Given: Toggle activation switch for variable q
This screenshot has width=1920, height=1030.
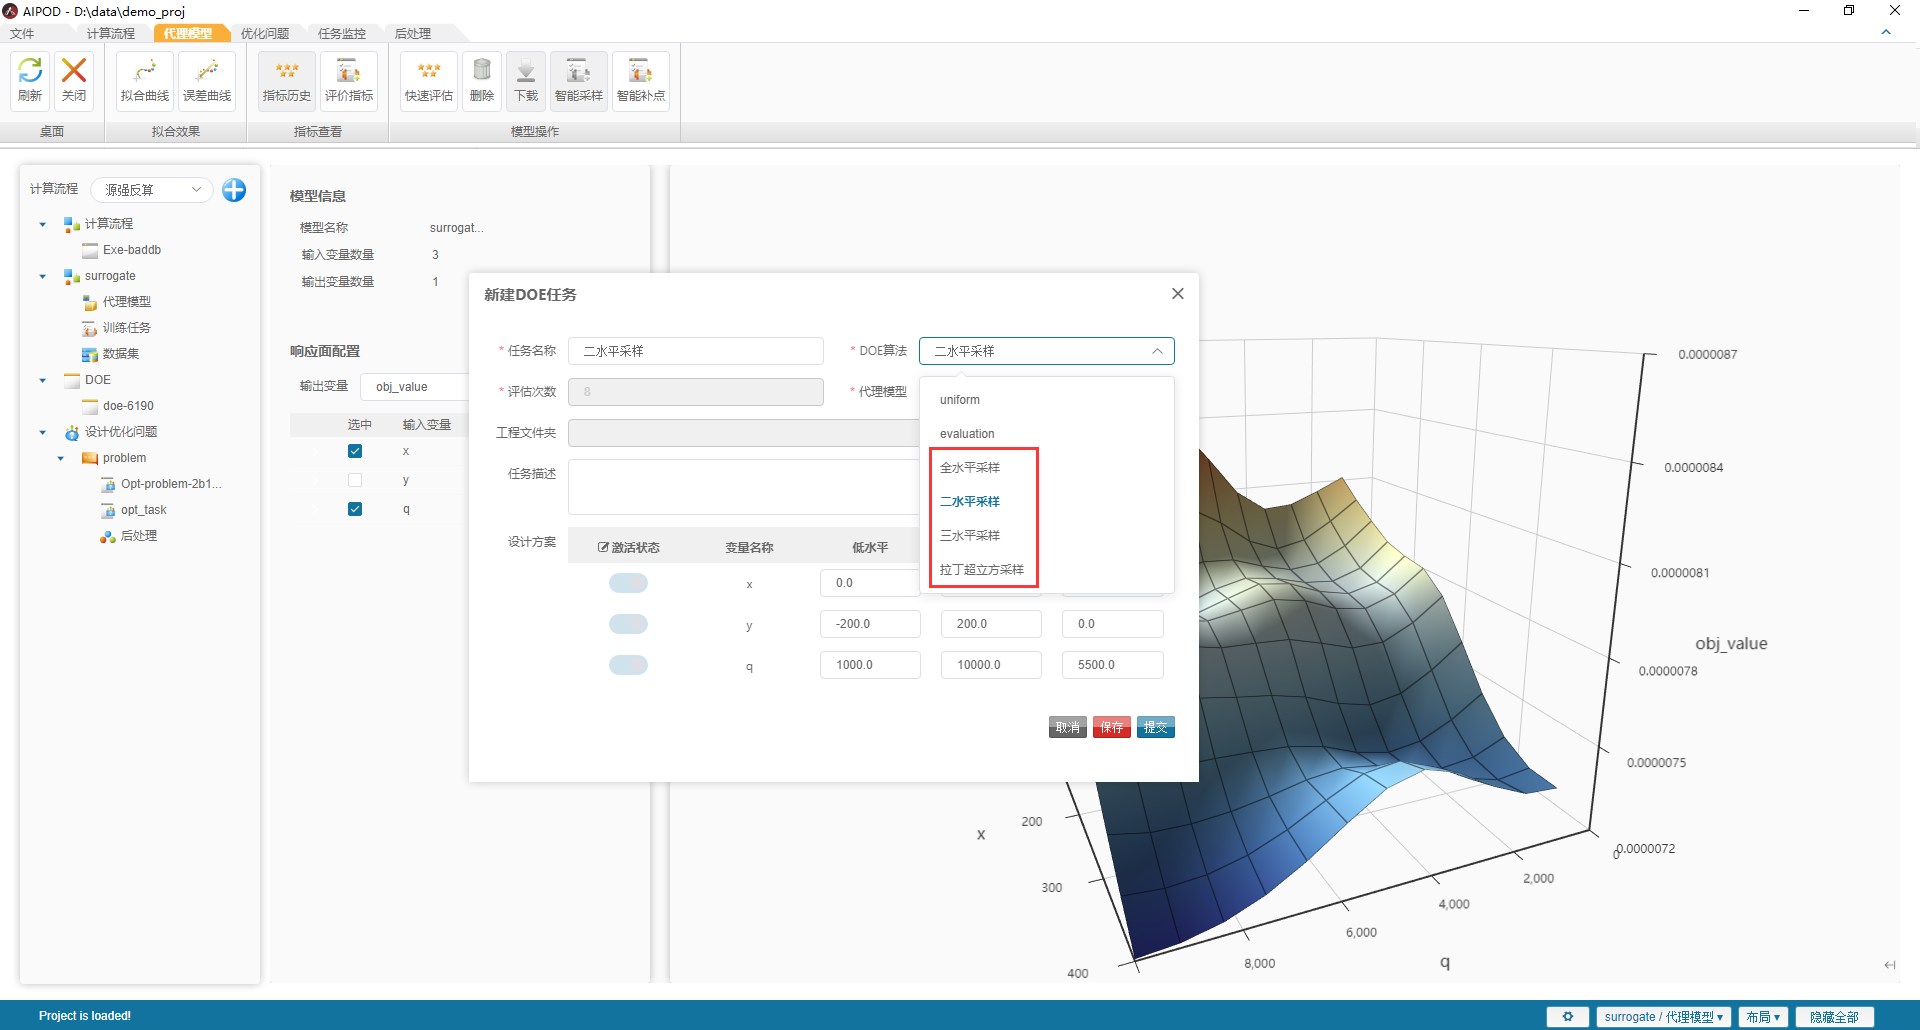Looking at the screenshot, I should pos(628,665).
